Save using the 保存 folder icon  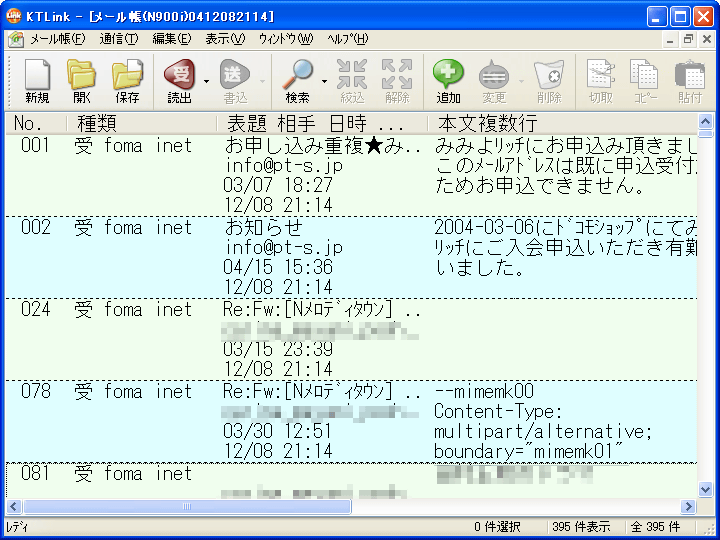pyautogui.click(x=127, y=82)
